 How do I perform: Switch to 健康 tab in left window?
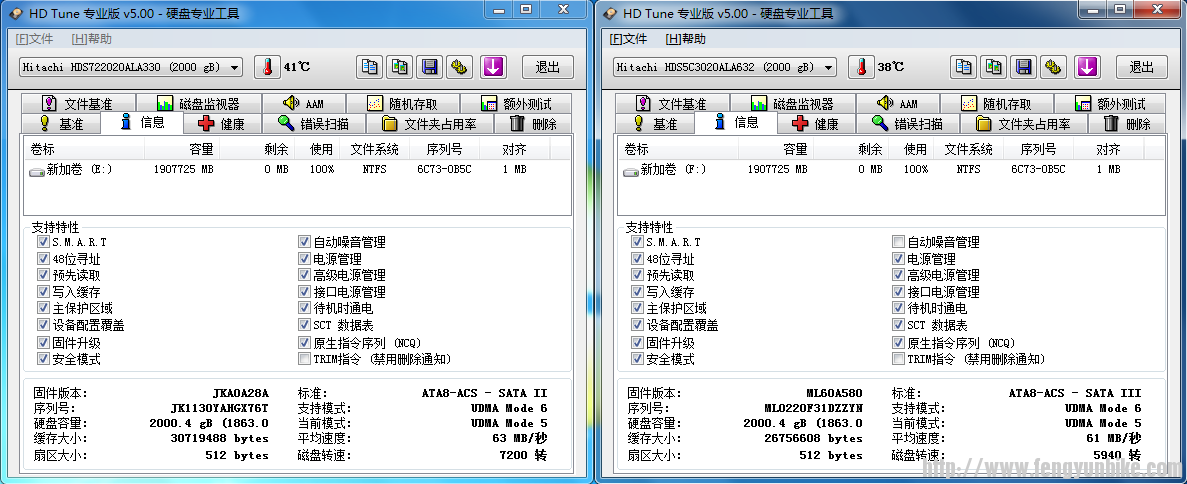[x=221, y=124]
